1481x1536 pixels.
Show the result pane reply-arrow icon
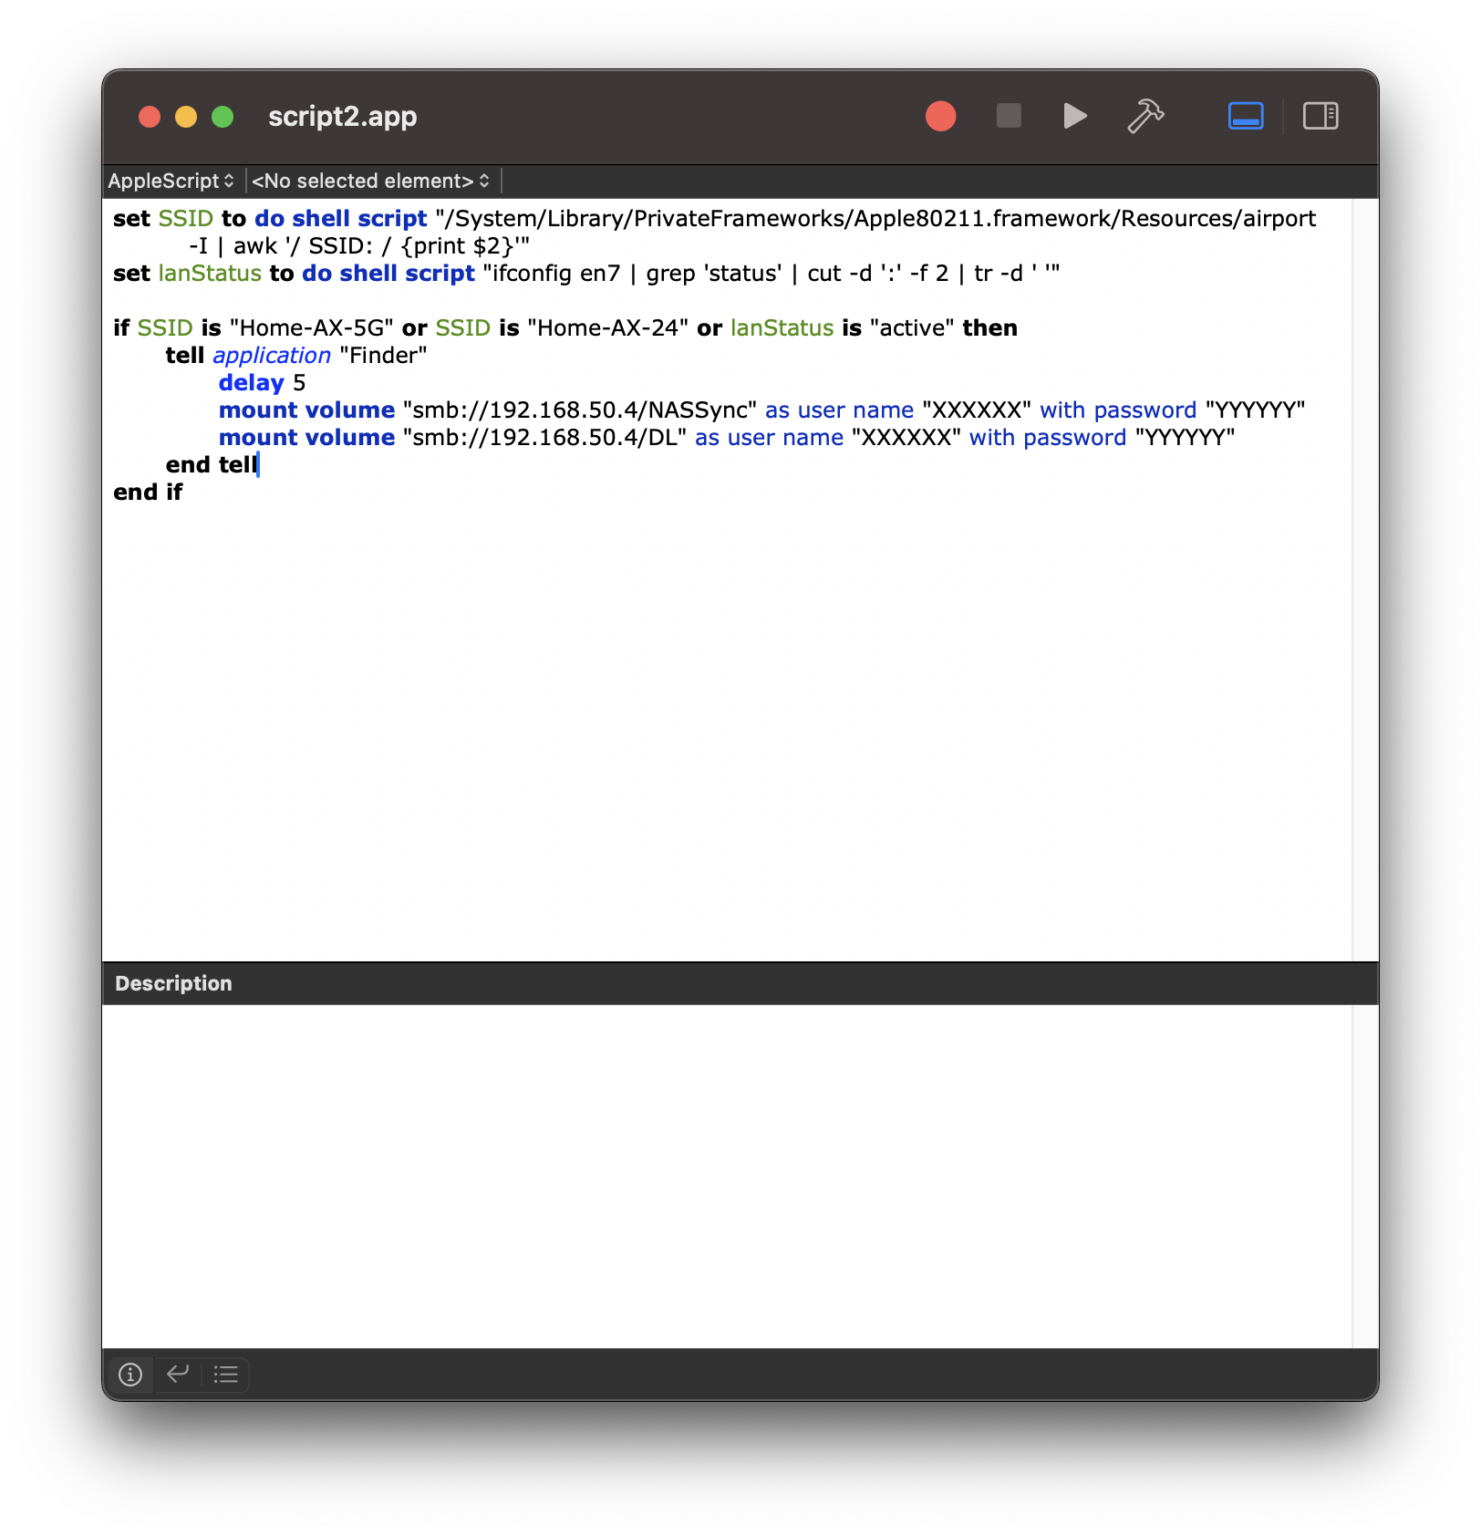(178, 1374)
